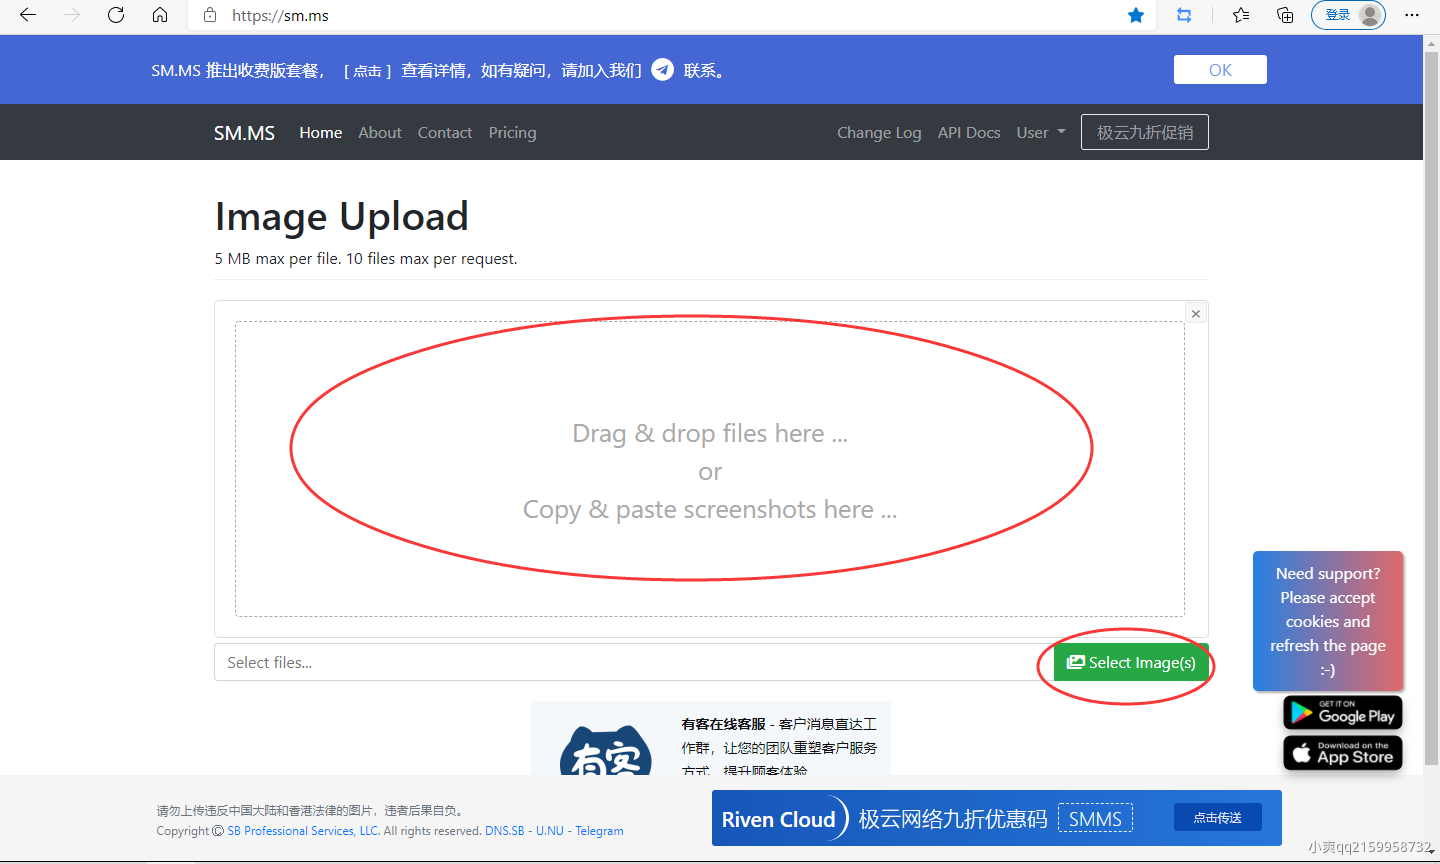The image size is (1440, 864).
Task: Click the Select Image(s) button
Action: pyautogui.click(x=1131, y=662)
